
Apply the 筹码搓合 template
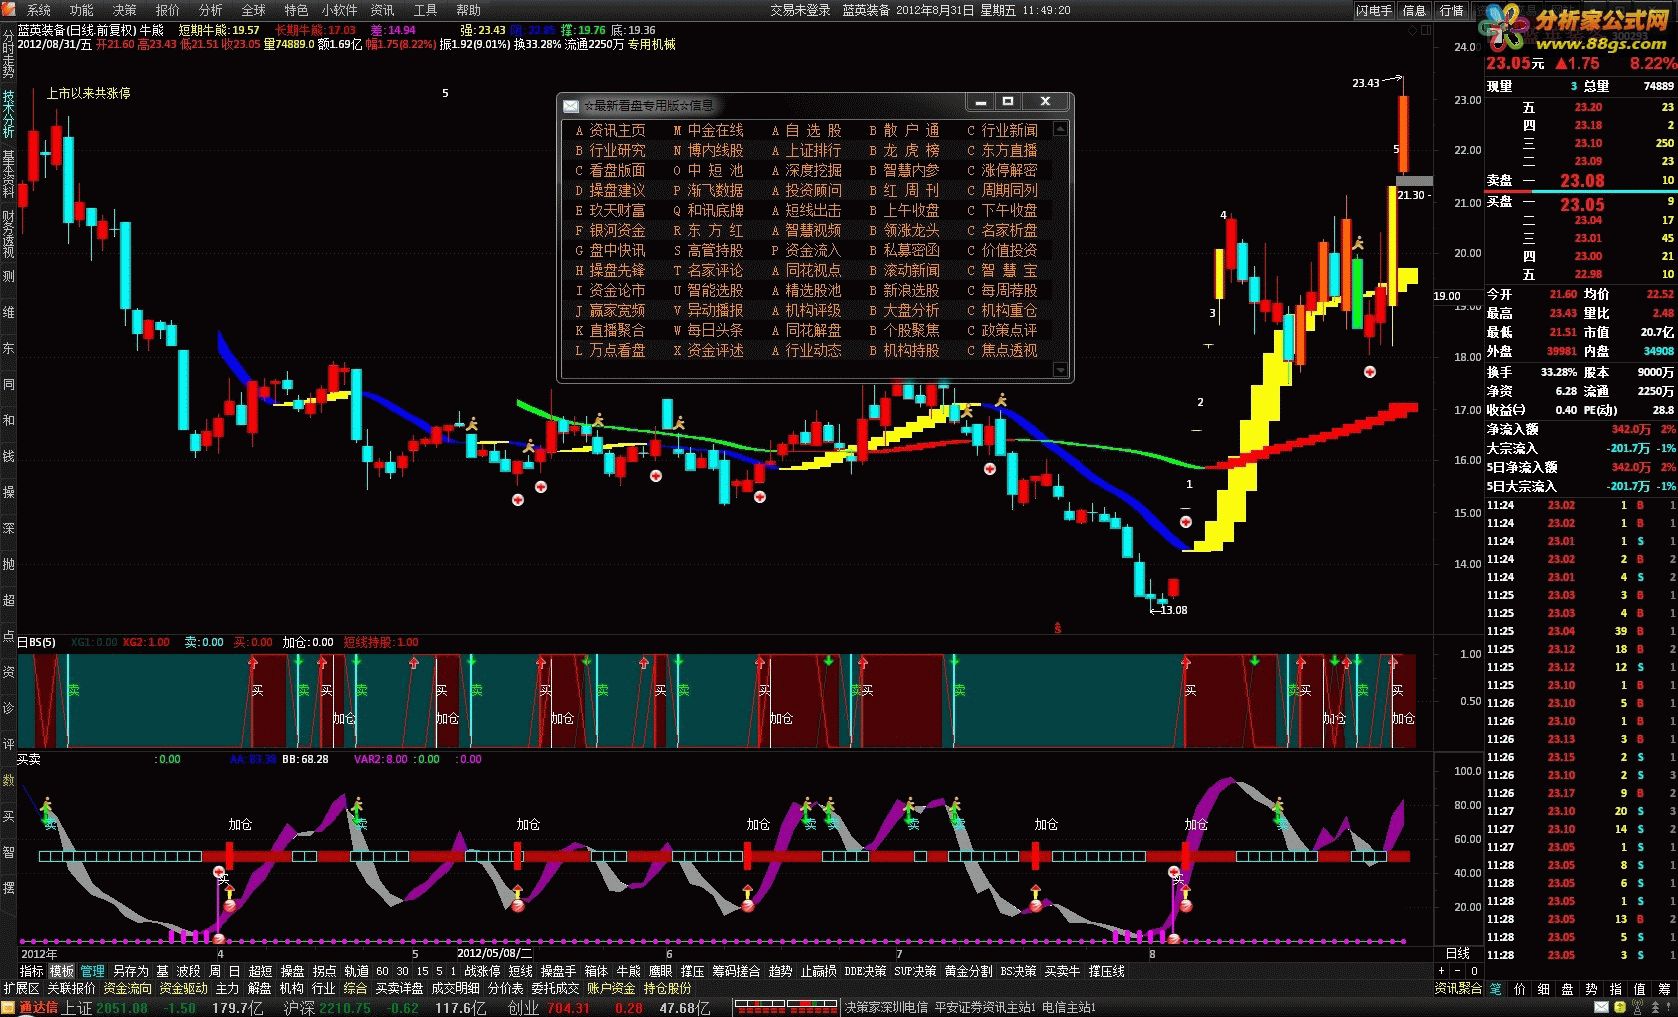pos(736,971)
